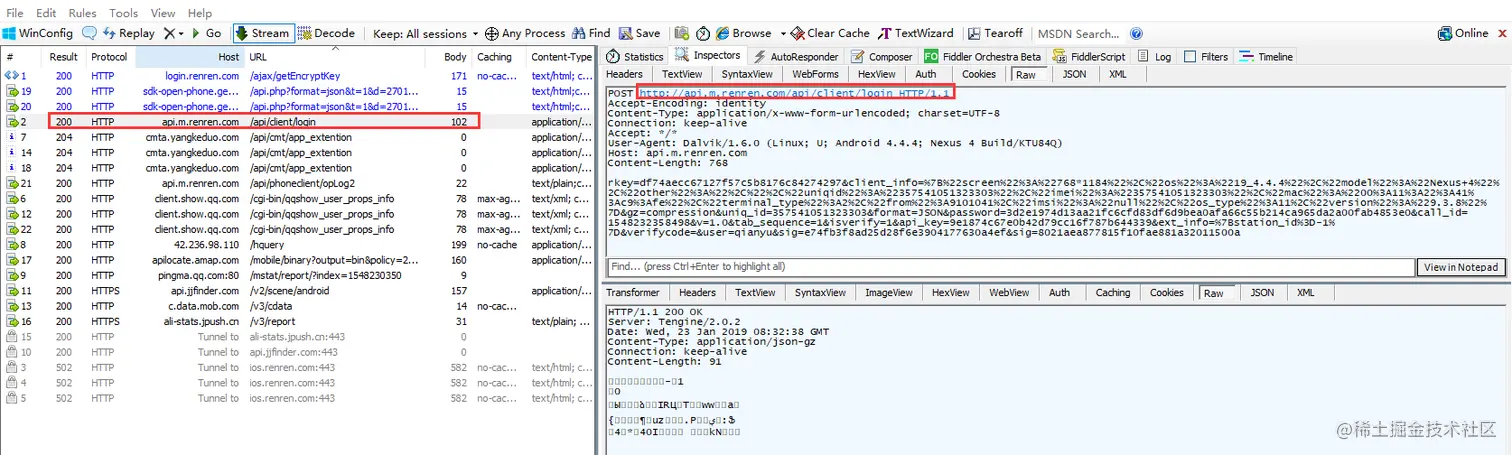Image resolution: width=1512 pixels, height=455 pixels.
Task: Sort sessions by Result column header
Action: coord(64,57)
